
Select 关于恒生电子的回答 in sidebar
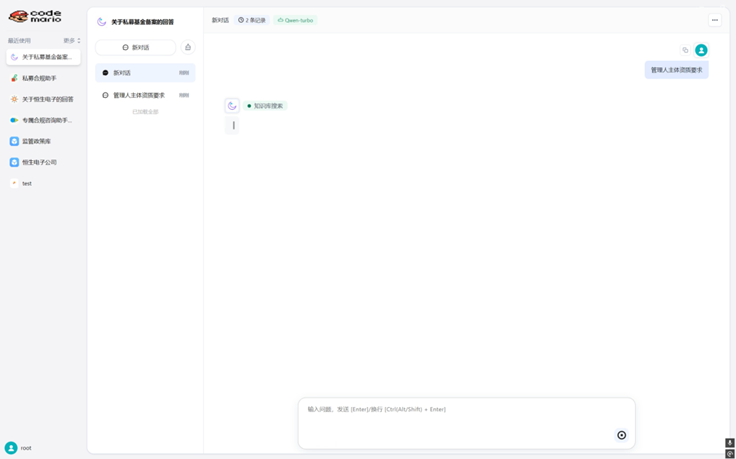(x=43, y=99)
